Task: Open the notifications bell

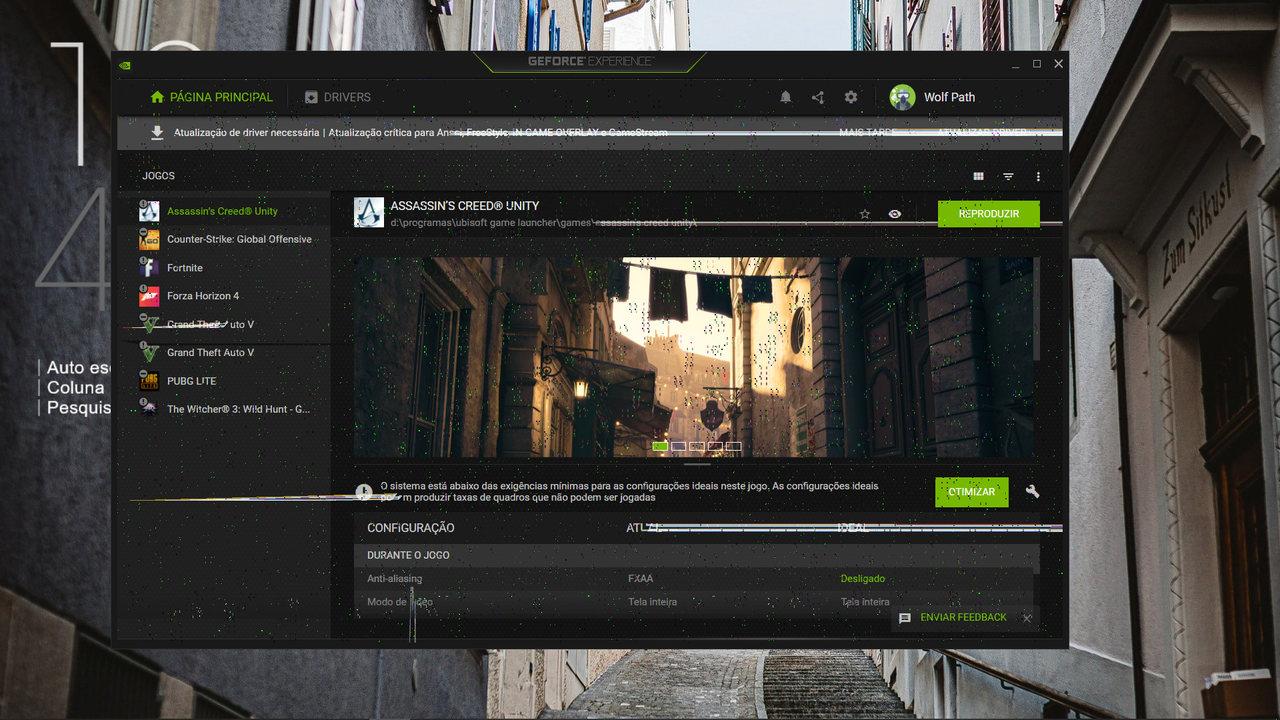Action: tap(785, 97)
